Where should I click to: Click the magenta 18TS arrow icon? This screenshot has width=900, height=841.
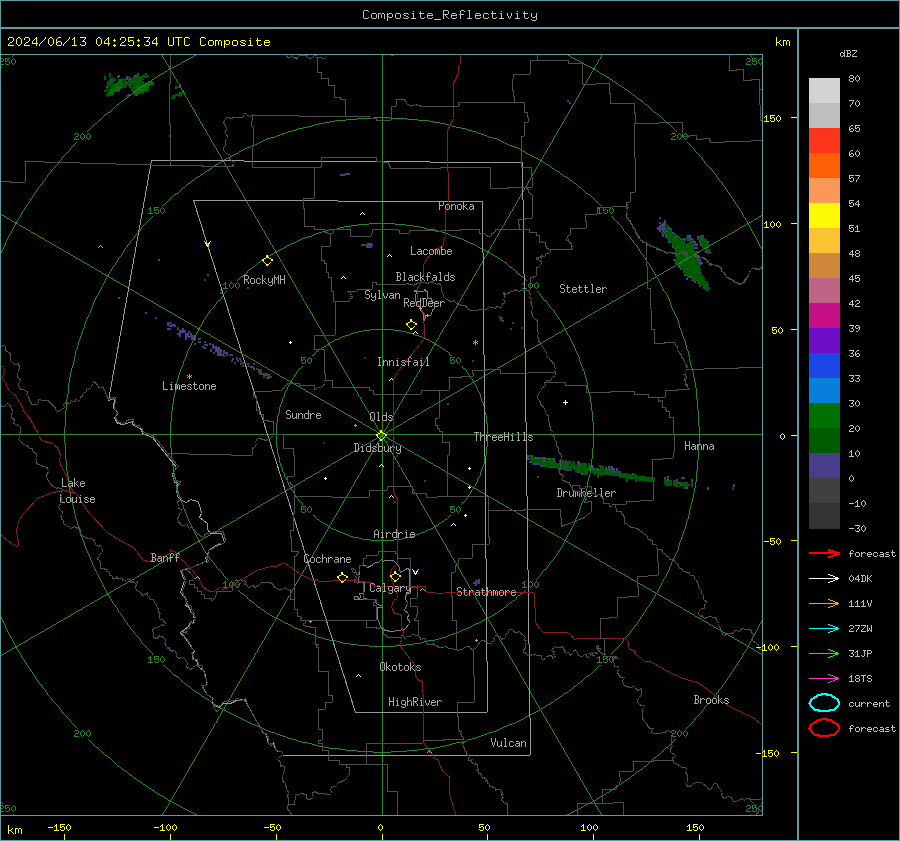pyautogui.click(x=824, y=679)
